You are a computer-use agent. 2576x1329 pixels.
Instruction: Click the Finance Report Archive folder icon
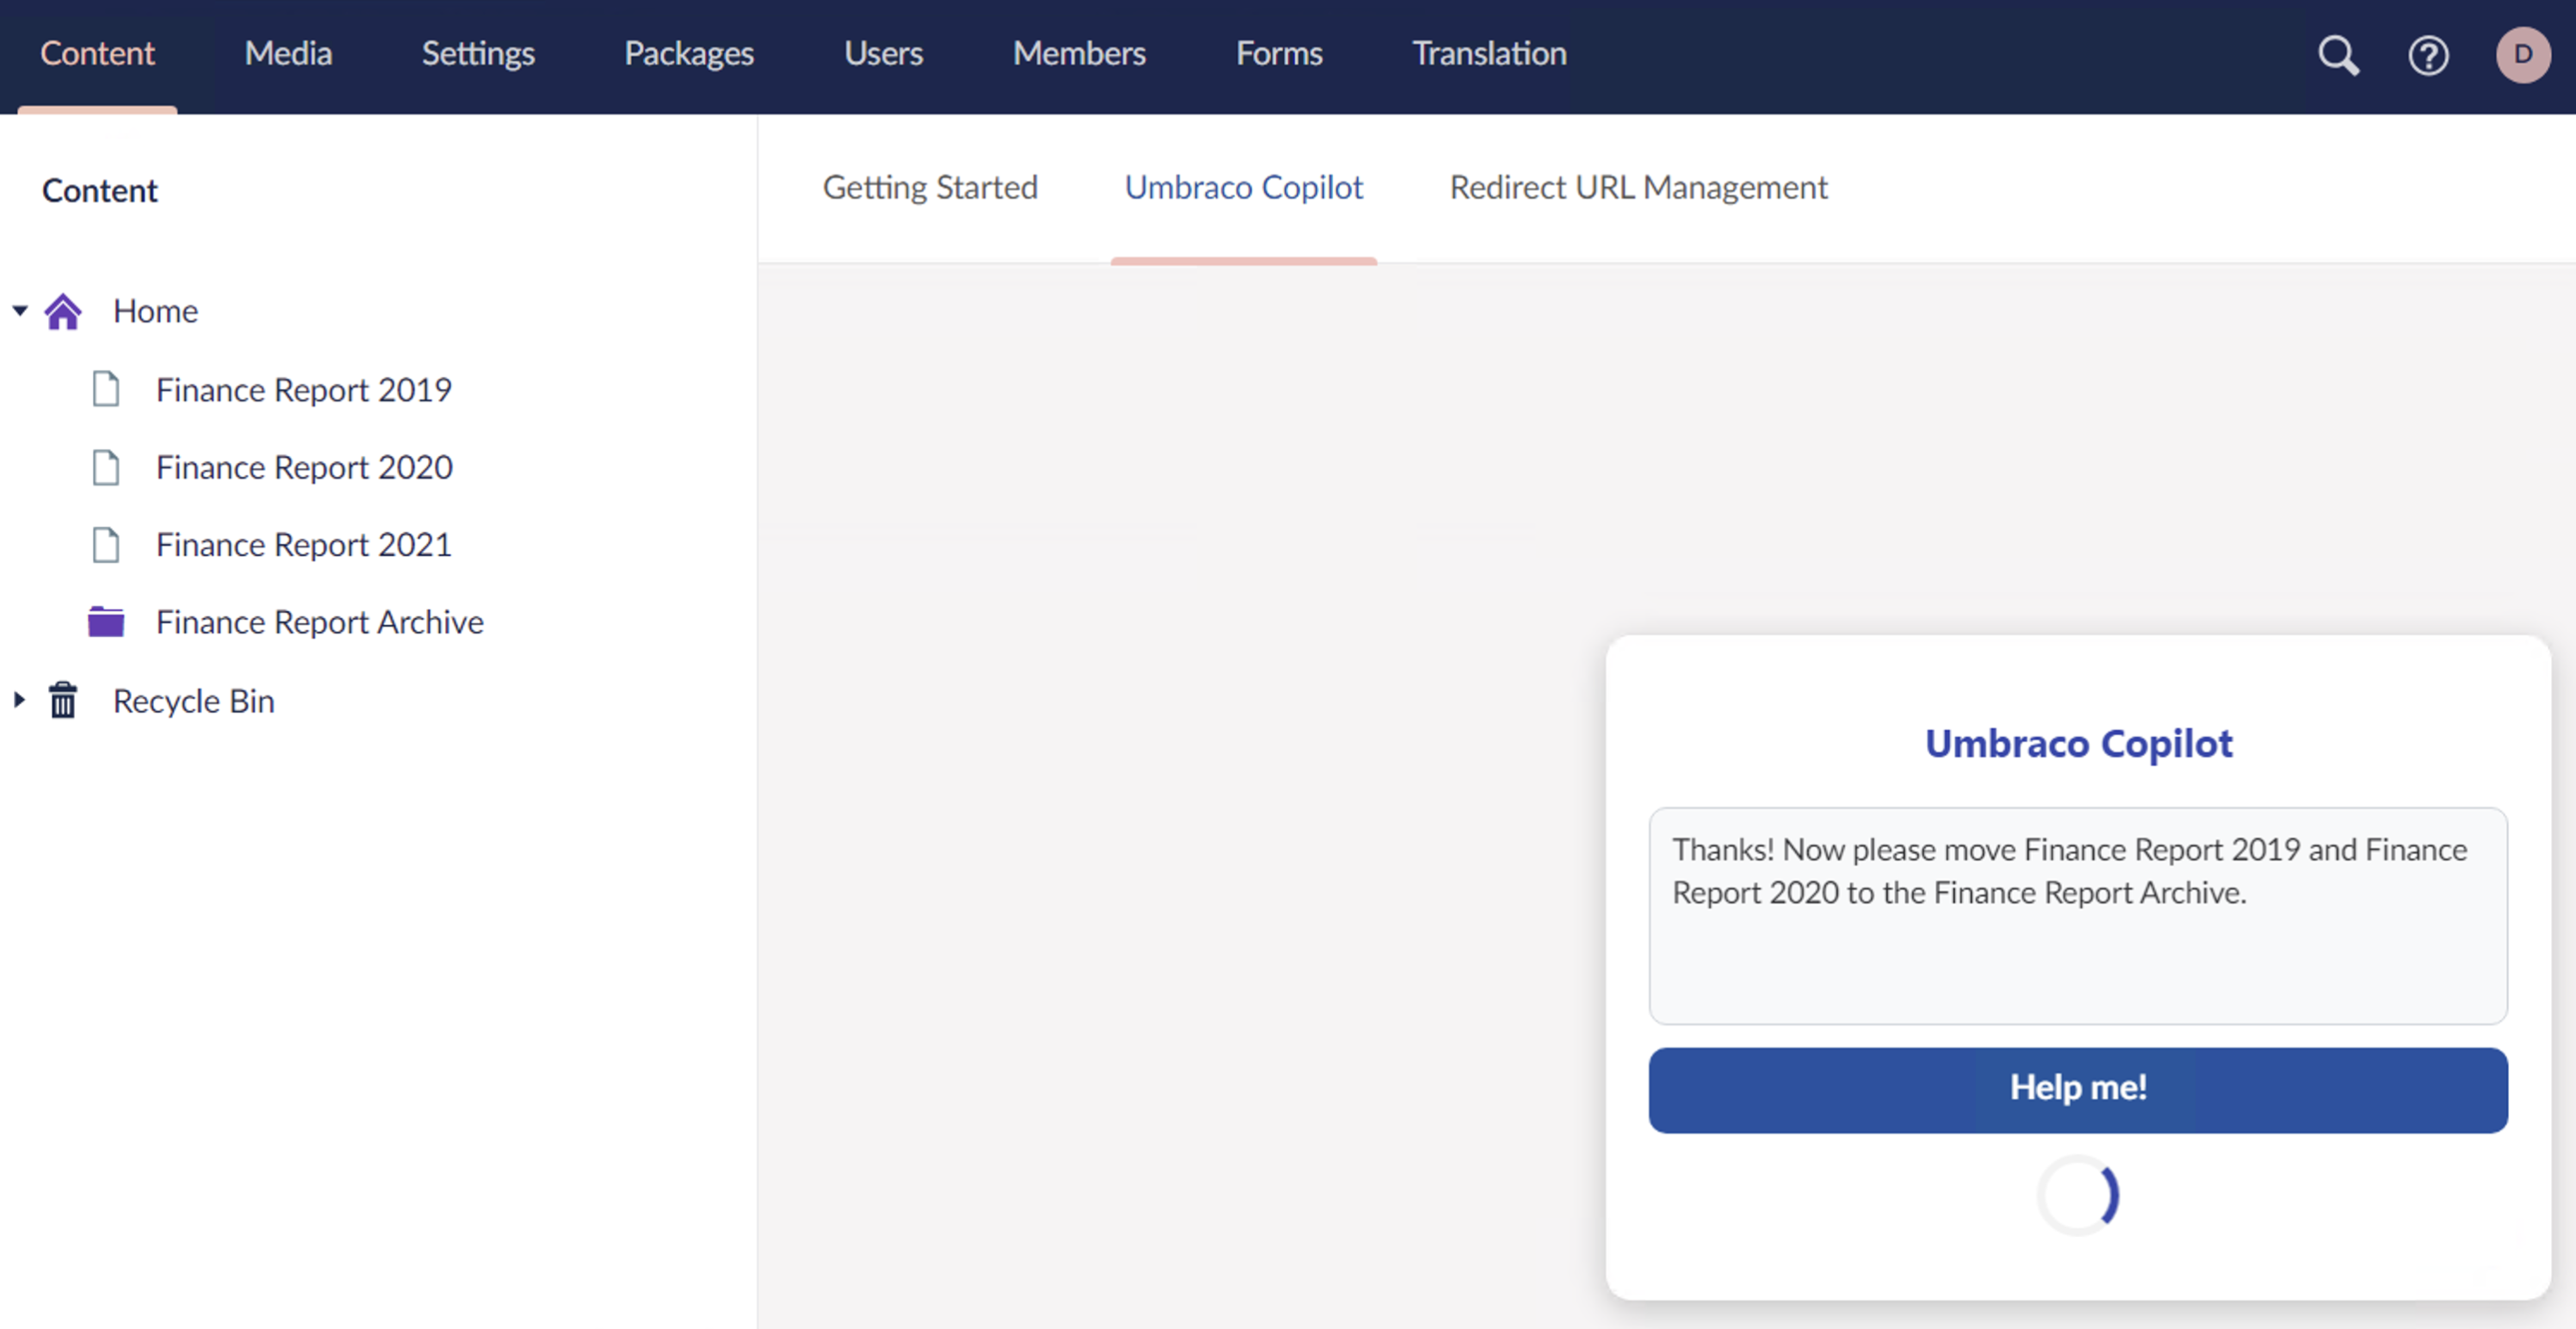tap(106, 622)
